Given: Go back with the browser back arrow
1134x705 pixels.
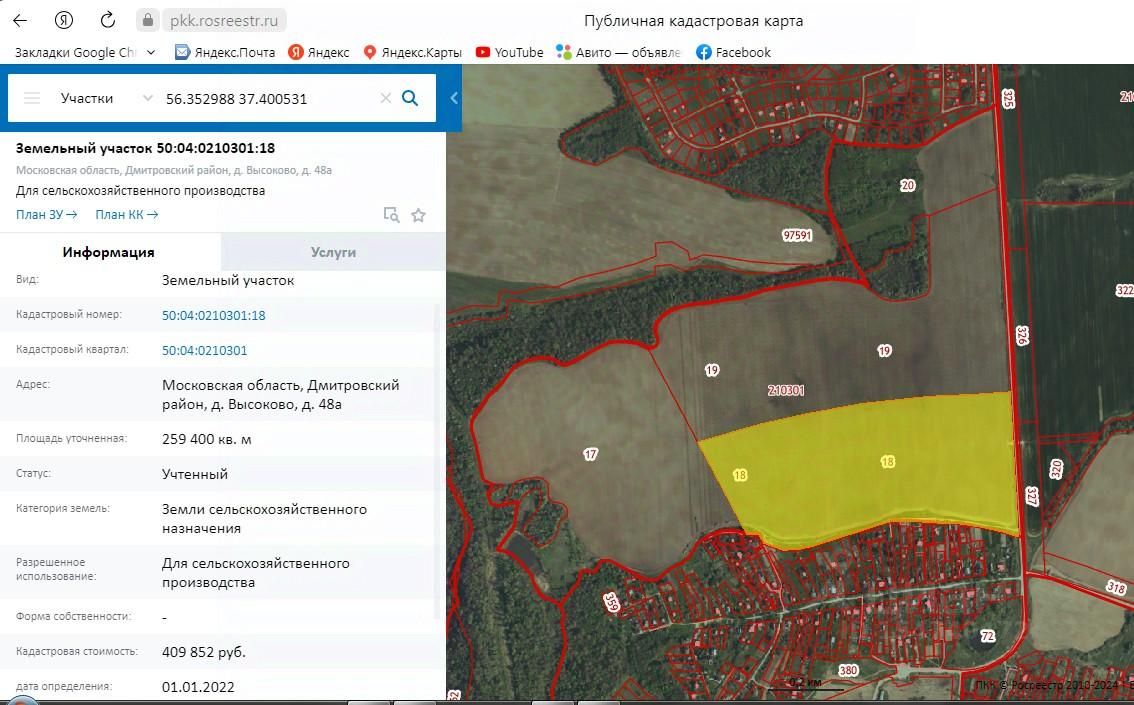Looking at the screenshot, I should click(x=20, y=20).
